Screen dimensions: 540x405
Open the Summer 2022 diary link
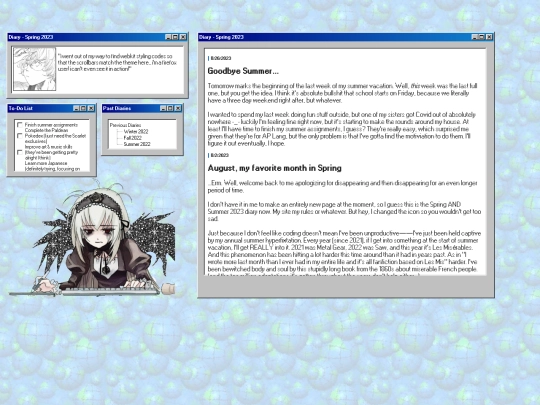point(137,144)
